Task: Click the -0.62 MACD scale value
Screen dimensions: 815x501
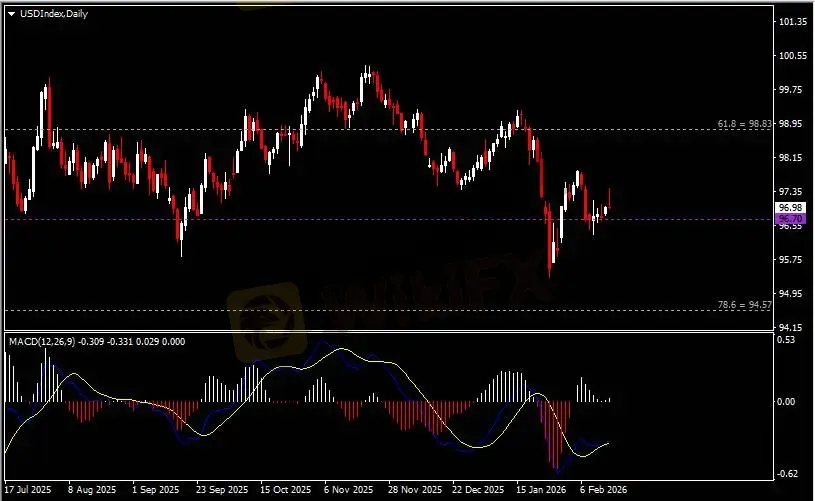Action: point(791,475)
